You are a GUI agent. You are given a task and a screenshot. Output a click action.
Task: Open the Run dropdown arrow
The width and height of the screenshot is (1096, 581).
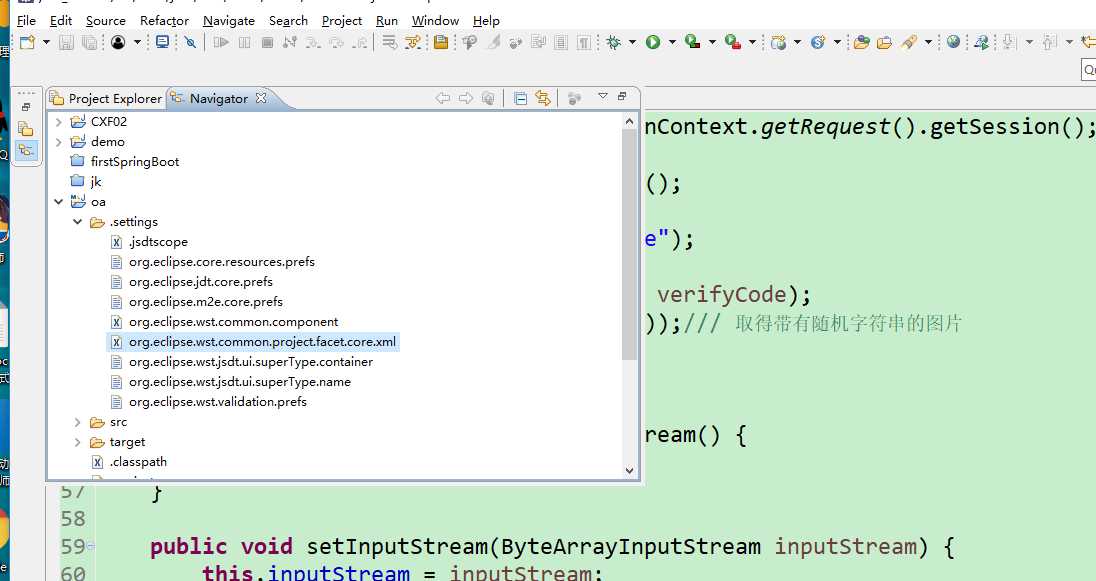pyautogui.click(x=672, y=43)
